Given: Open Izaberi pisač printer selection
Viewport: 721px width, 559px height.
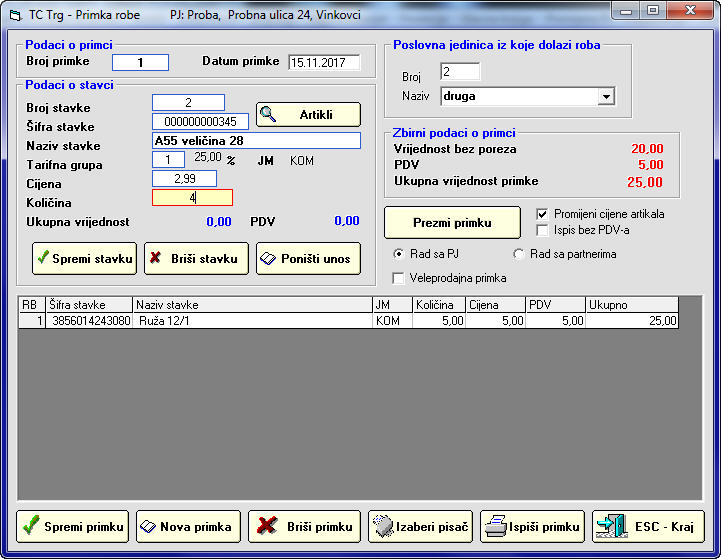Looking at the screenshot, I should 419,526.
